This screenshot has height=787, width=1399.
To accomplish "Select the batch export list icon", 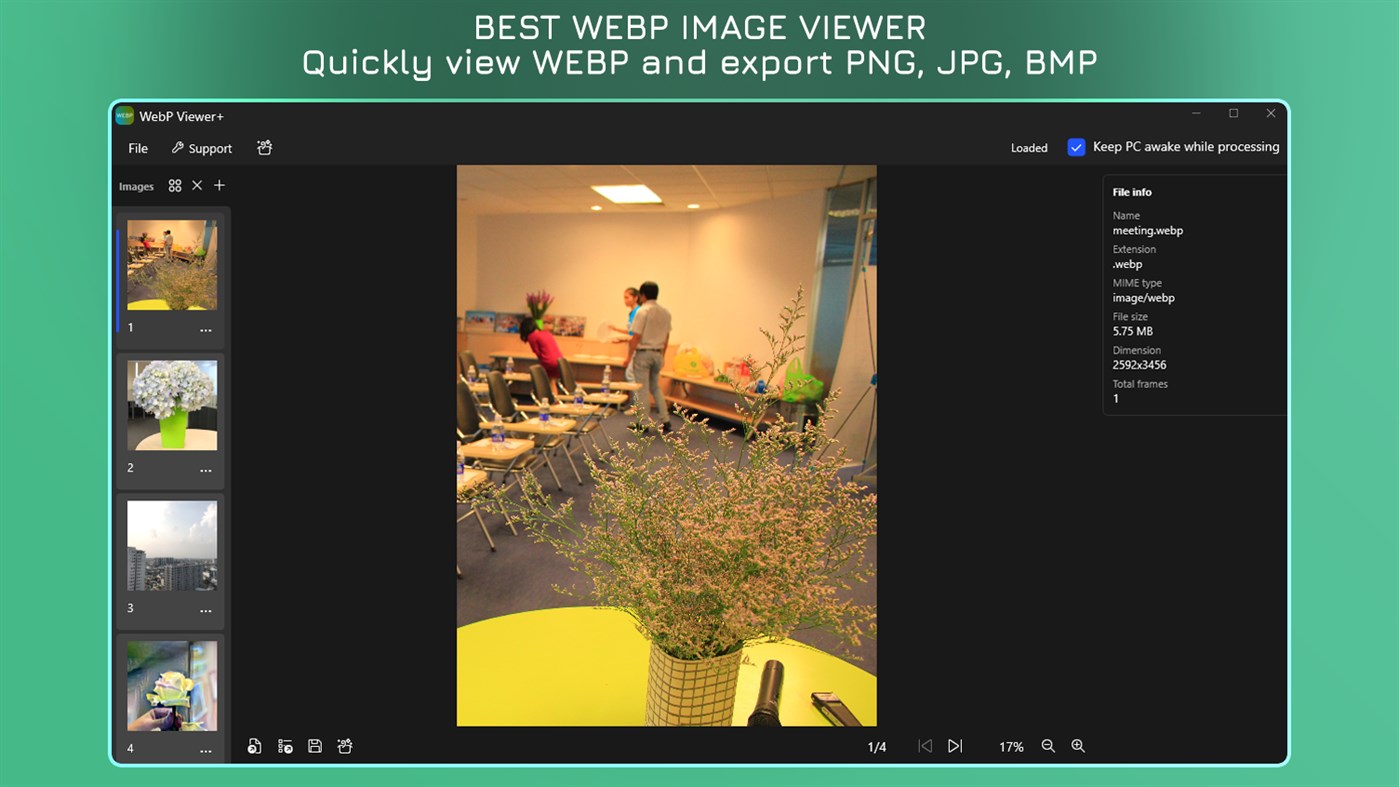I will pos(284,746).
